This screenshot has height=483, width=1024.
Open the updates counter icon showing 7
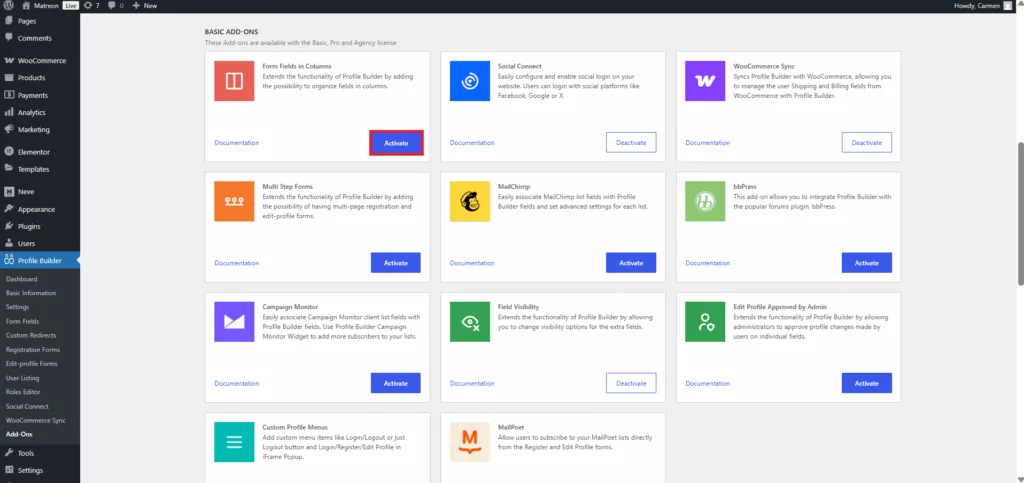pyautogui.click(x=88, y=5)
